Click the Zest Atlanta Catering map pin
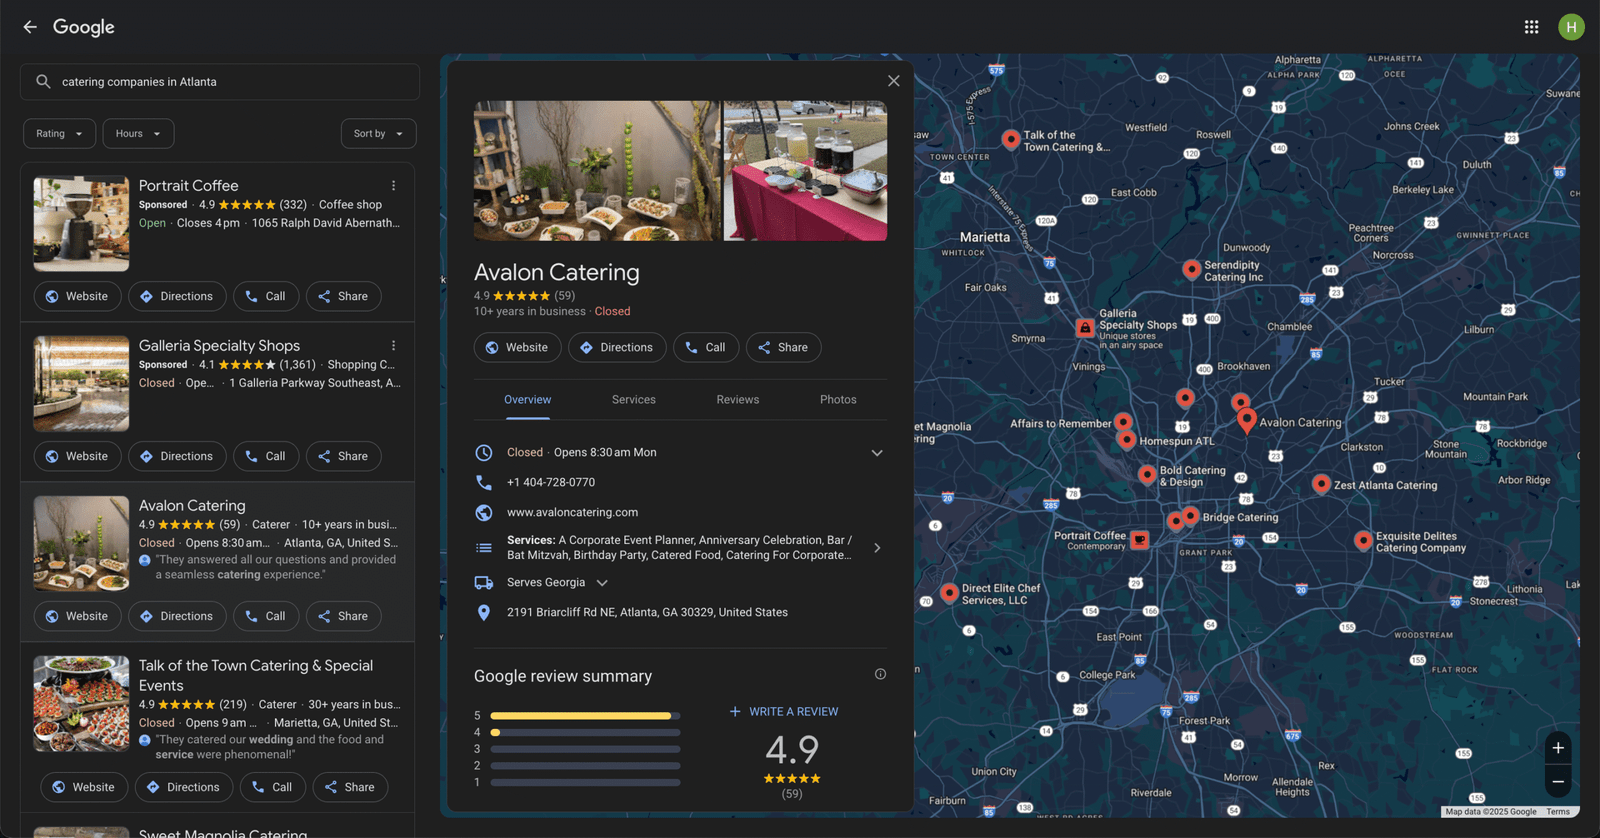Screen dimensions: 1600x838 (1321, 484)
